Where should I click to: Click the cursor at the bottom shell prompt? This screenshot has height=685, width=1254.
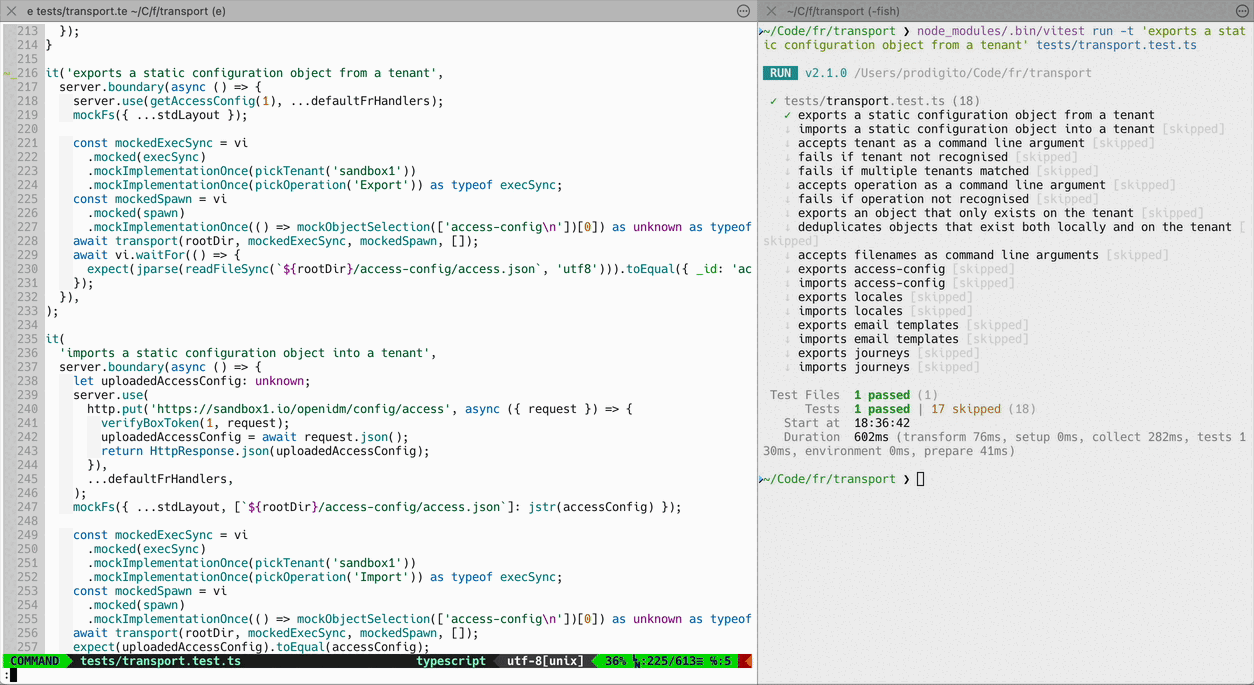[x=921, y=479]
